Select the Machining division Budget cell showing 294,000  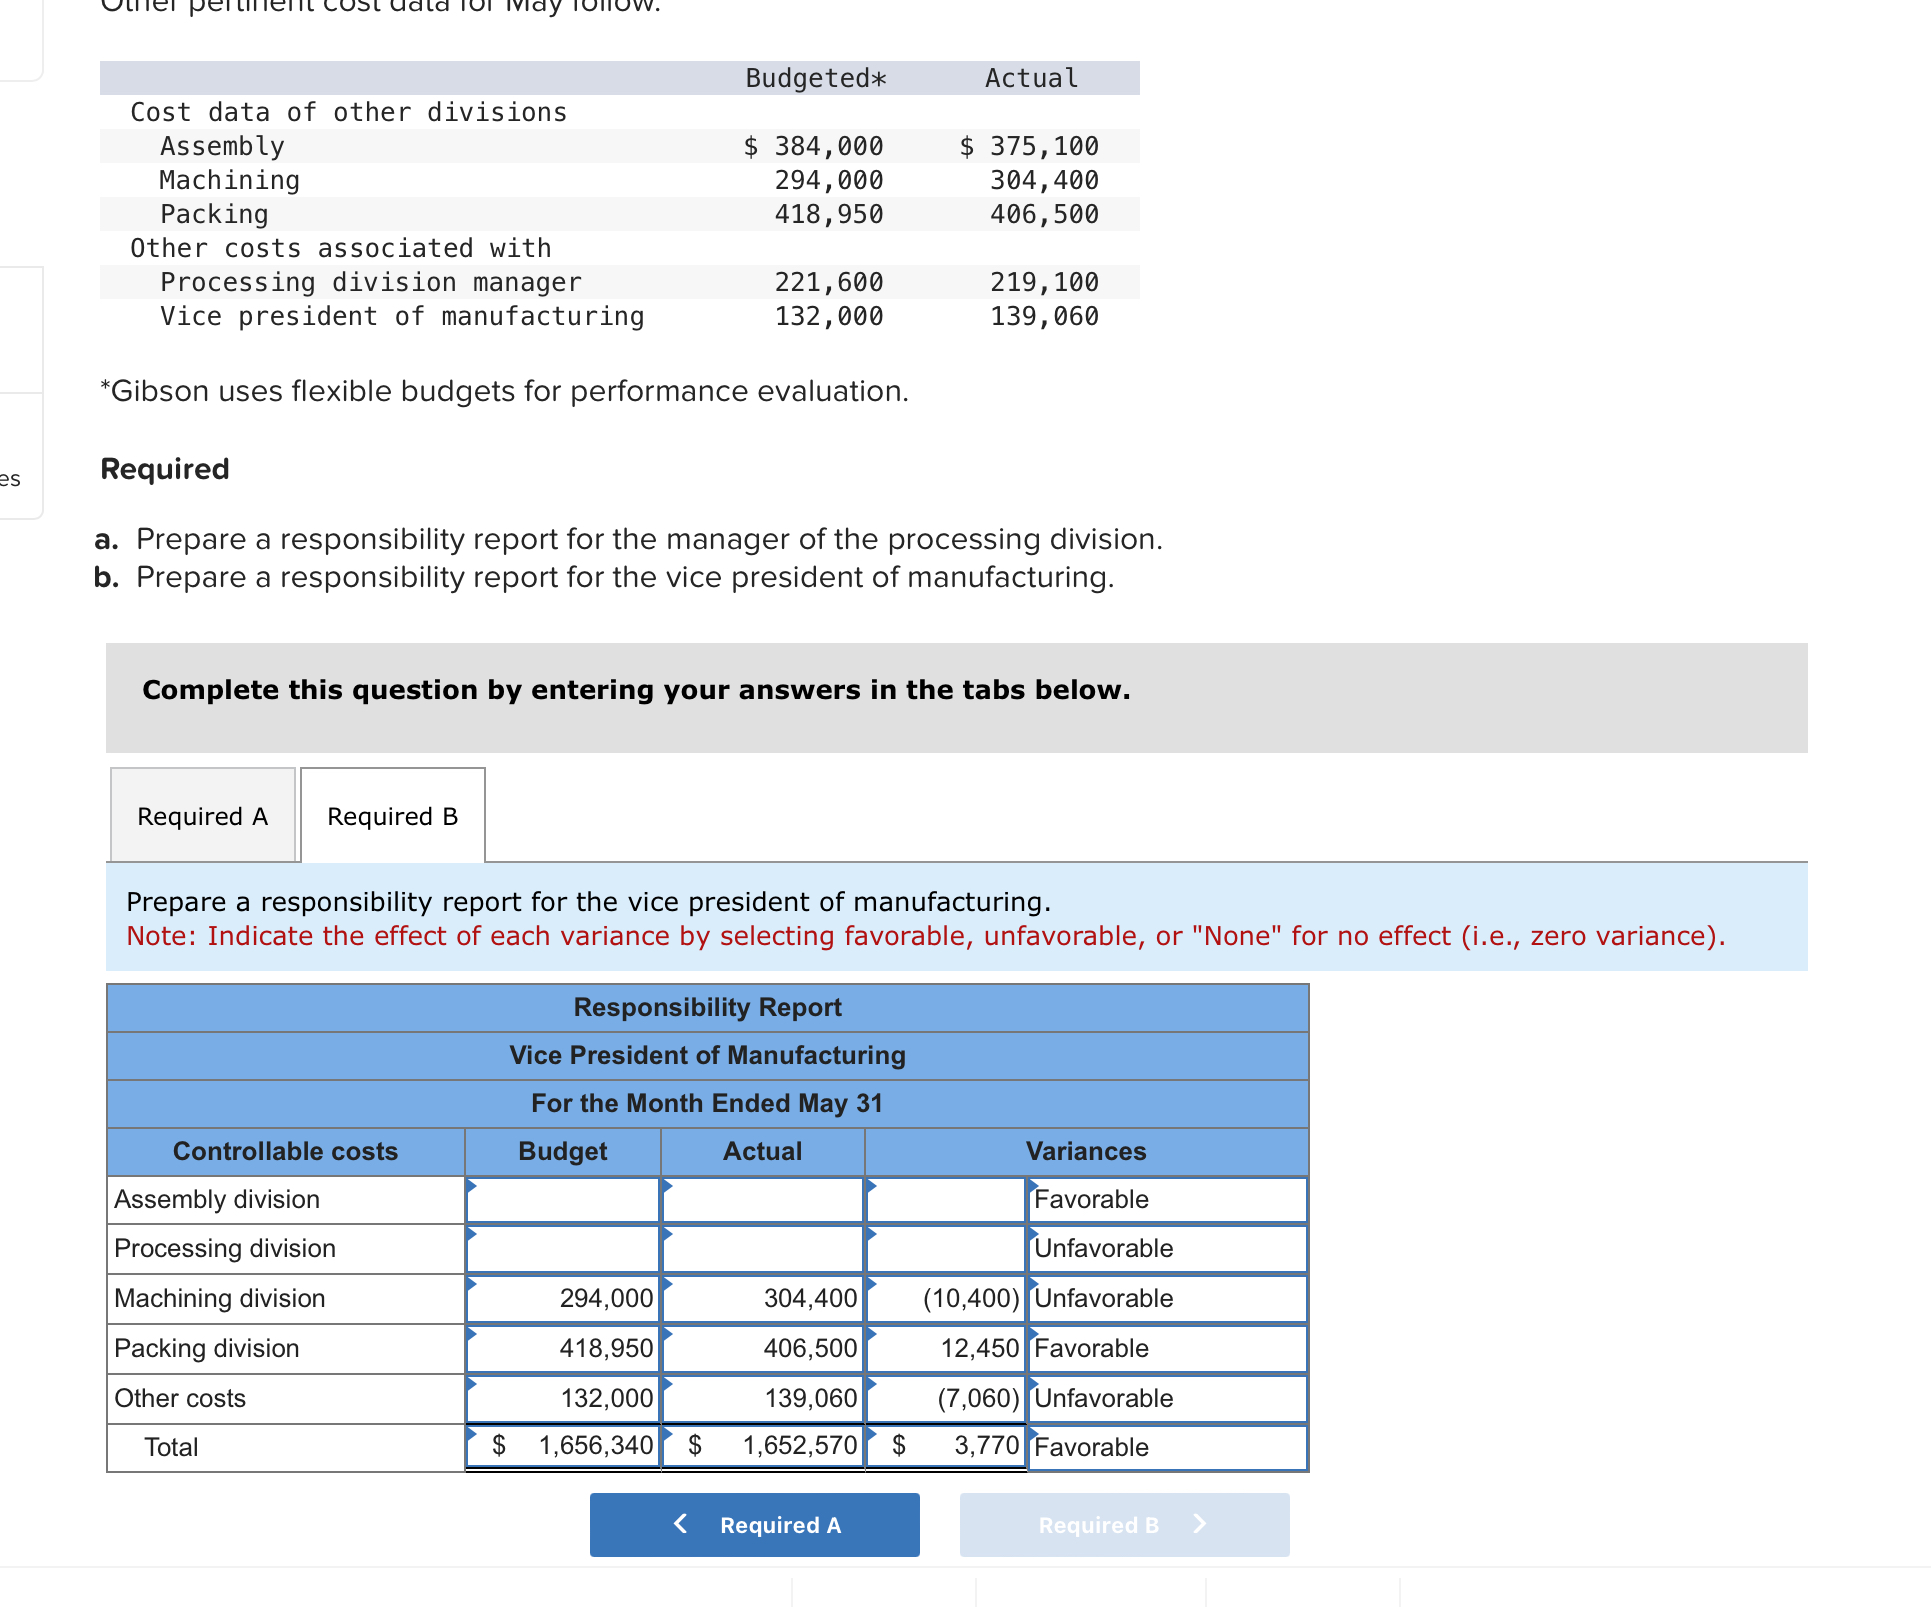tap(562, 1298)
